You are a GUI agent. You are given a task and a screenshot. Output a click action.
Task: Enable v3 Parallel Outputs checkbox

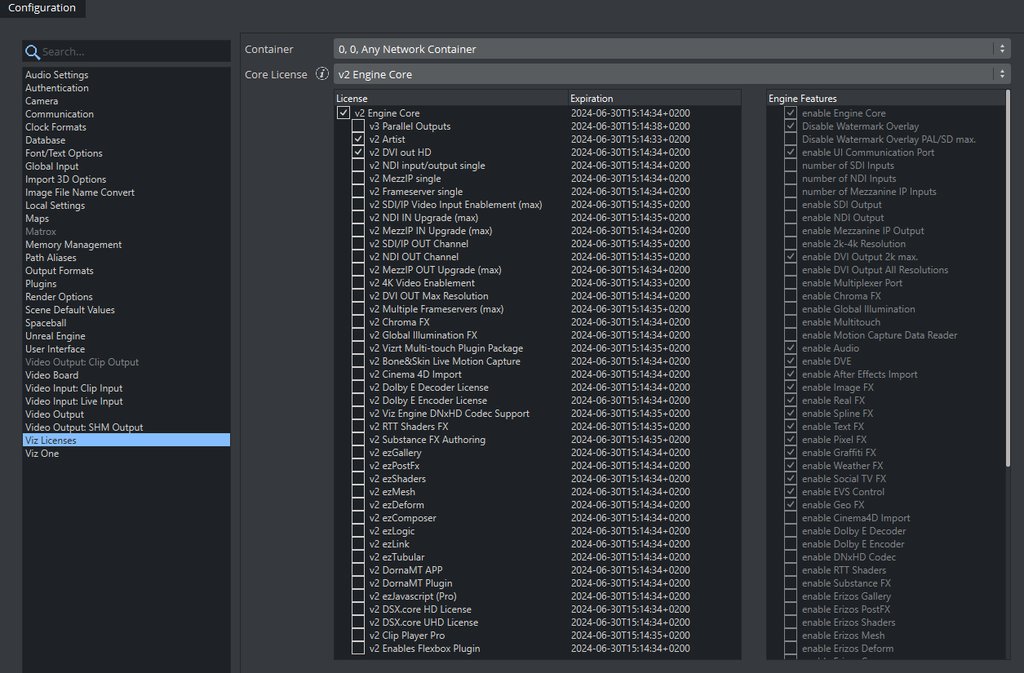coord(358,127)
